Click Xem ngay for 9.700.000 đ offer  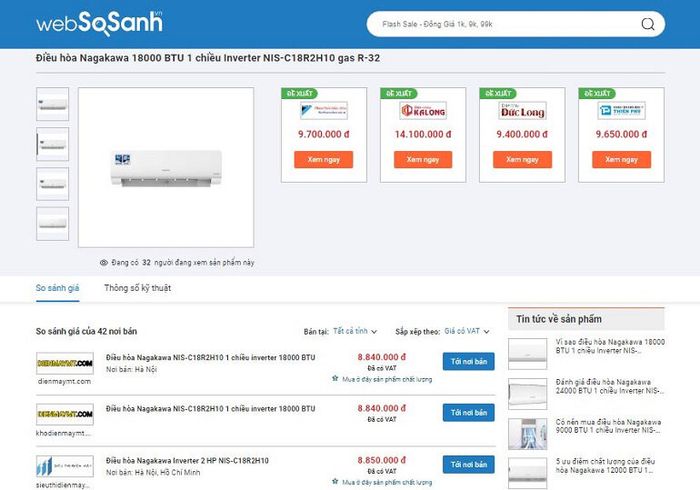[x=324, y=159]
